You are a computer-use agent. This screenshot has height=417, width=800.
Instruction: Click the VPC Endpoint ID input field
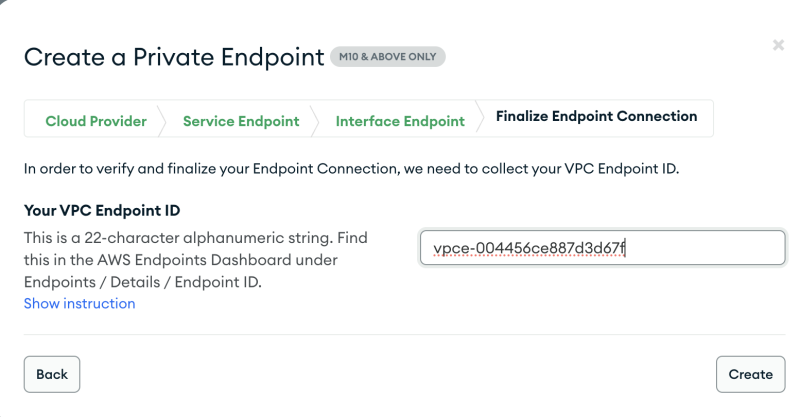tap(602, 248)
